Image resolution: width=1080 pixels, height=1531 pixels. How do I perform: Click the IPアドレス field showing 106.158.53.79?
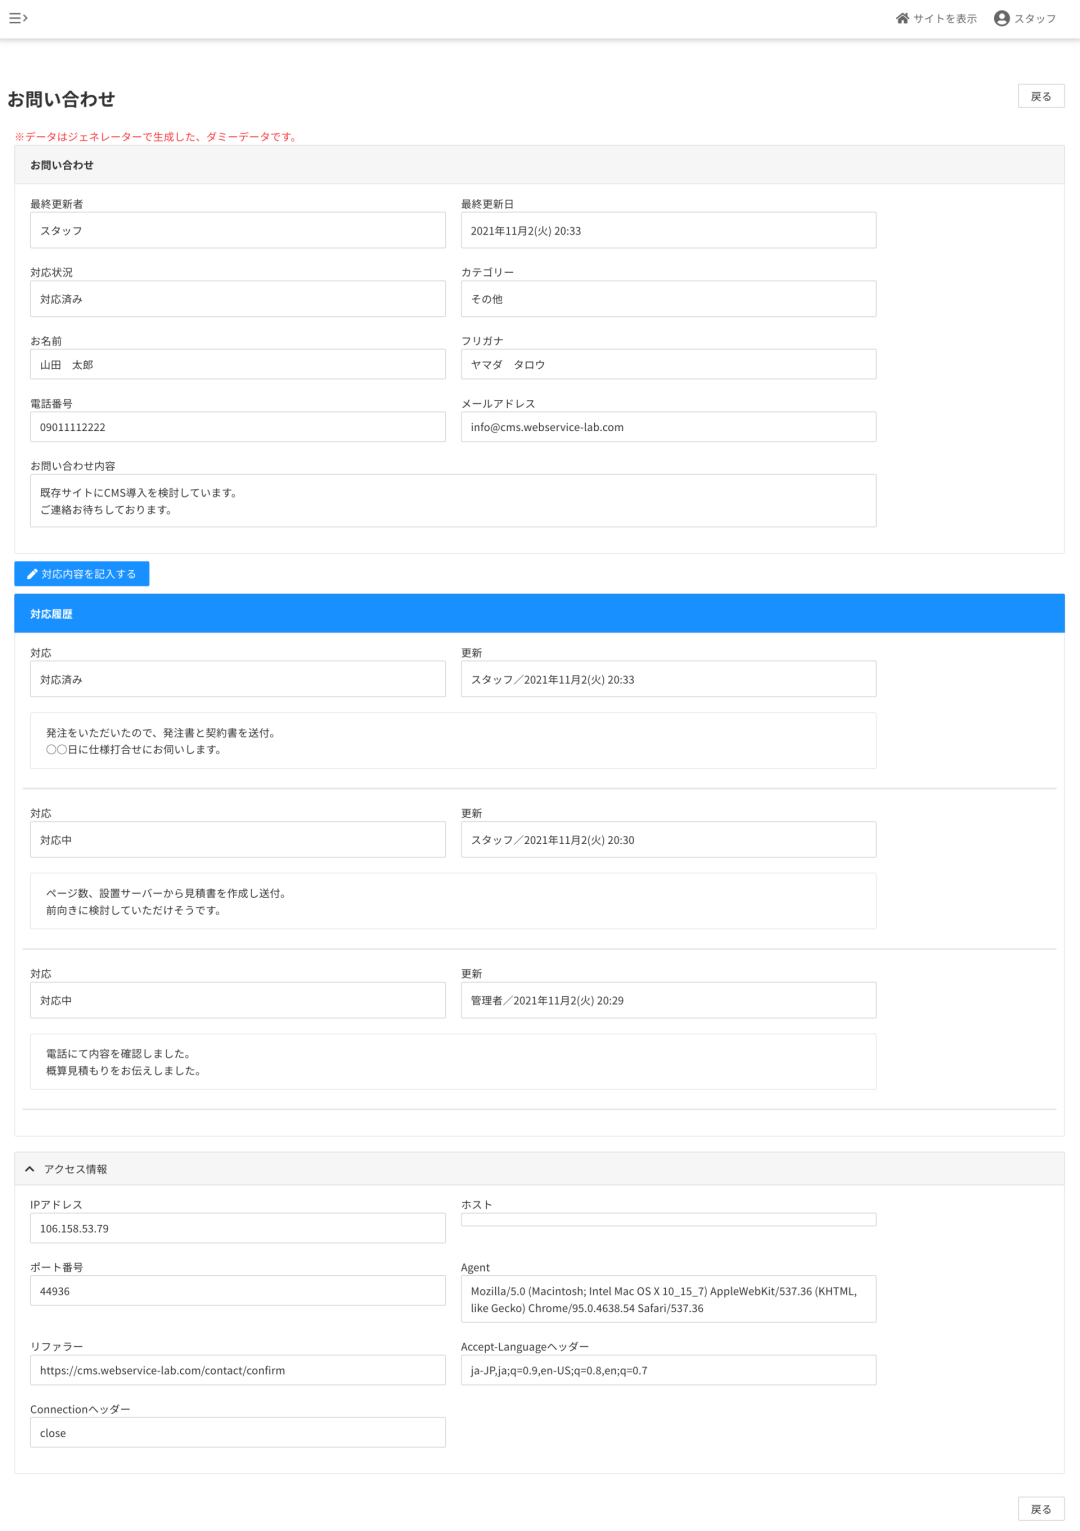[x=238, y=1227]
